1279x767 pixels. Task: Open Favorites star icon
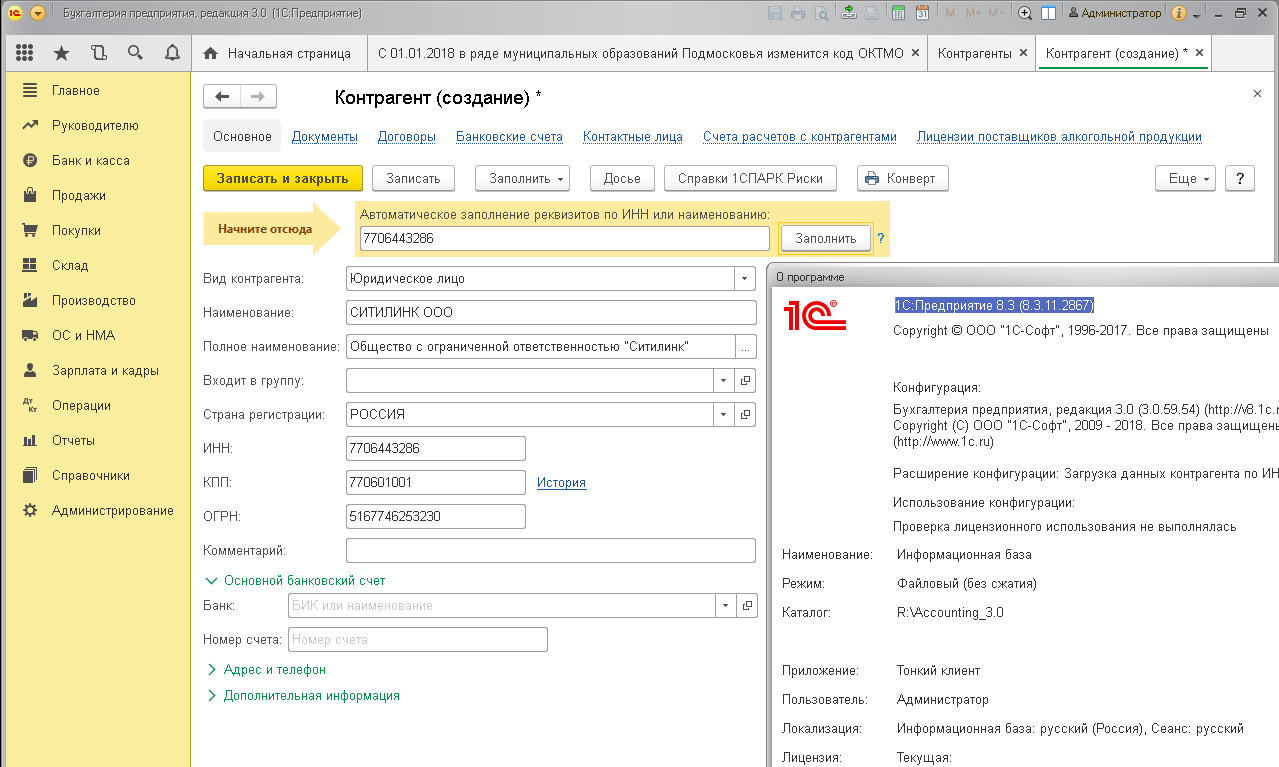61,53
